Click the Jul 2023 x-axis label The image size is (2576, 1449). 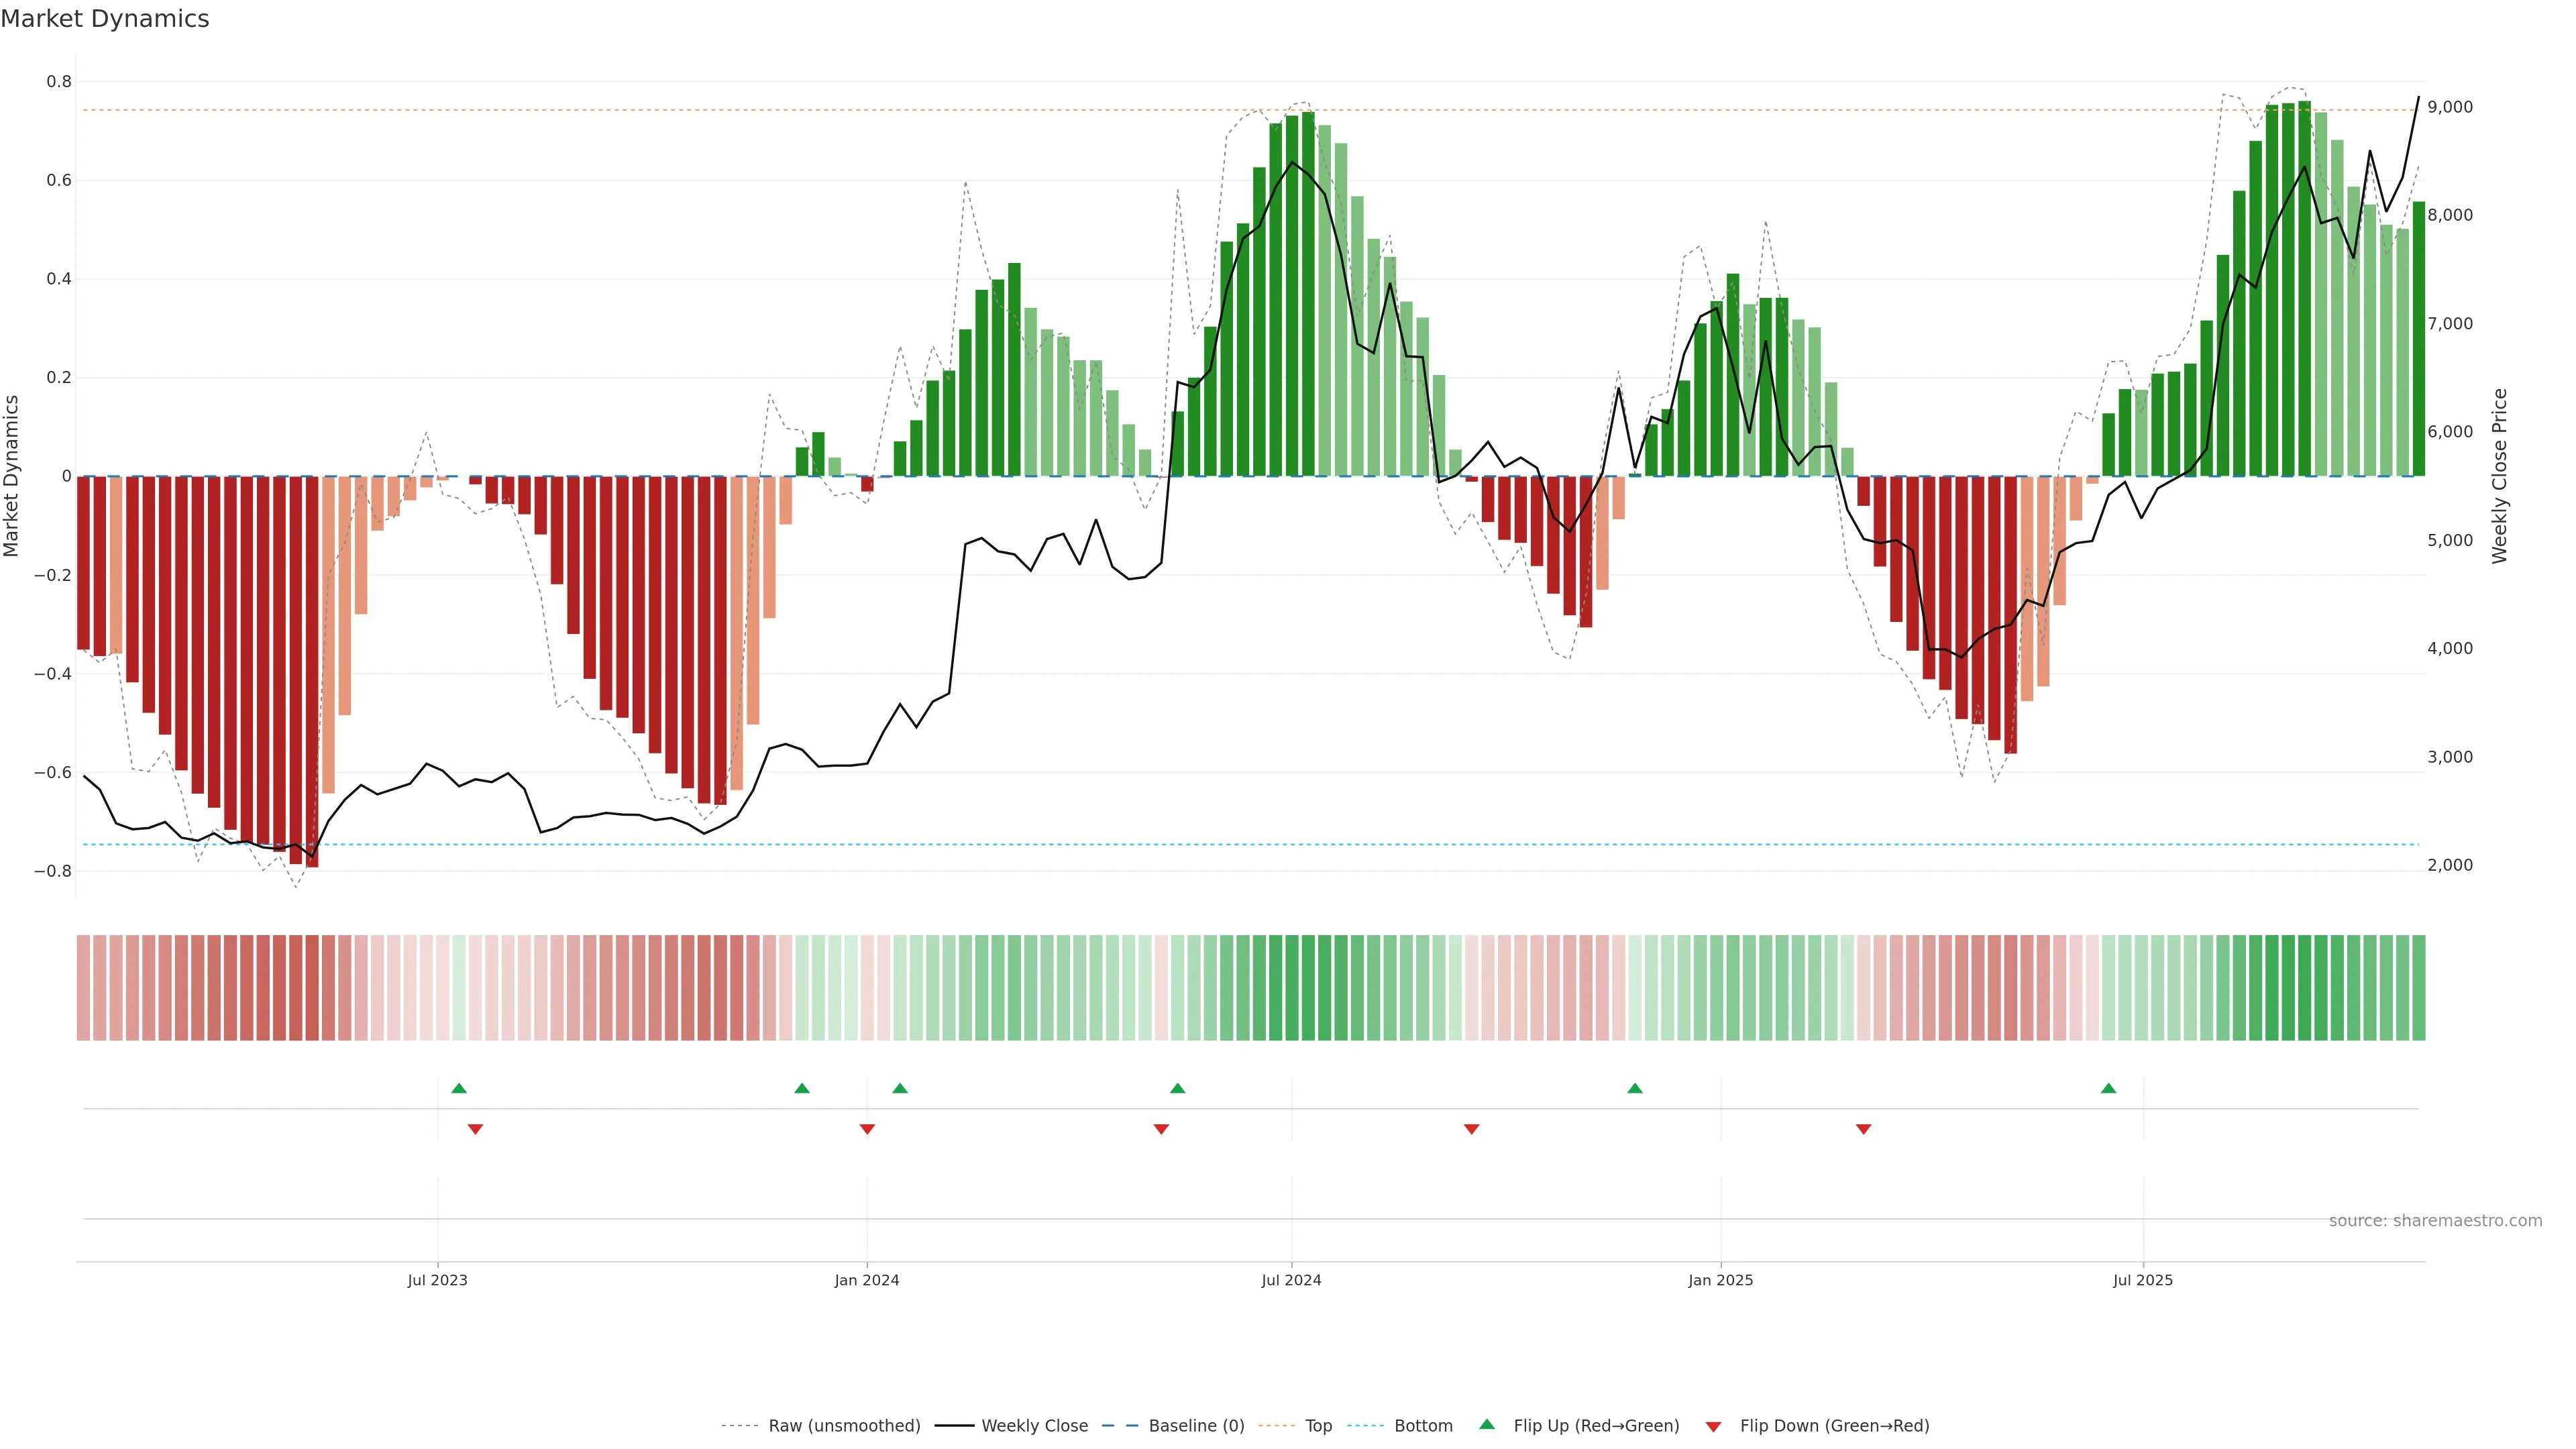pyautogui.click(x=437, y=1280)
